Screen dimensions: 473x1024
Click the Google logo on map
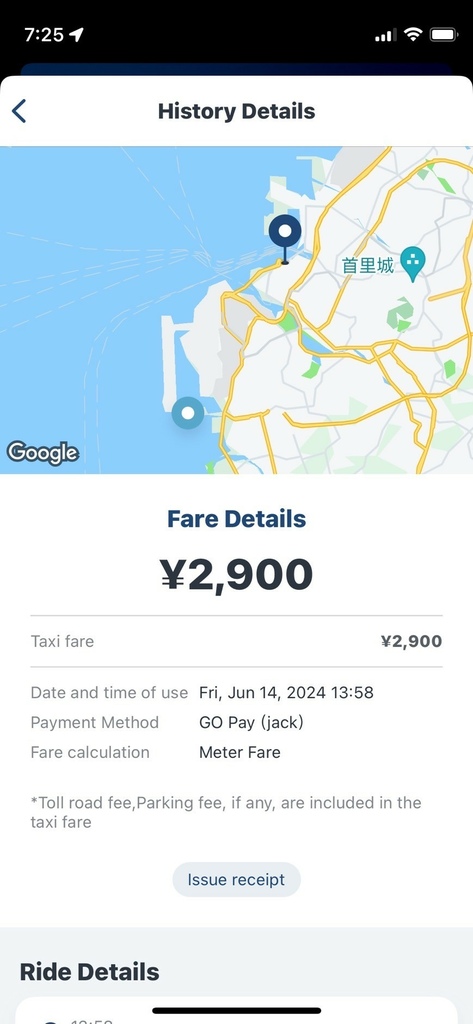click(x=42, y=453)
